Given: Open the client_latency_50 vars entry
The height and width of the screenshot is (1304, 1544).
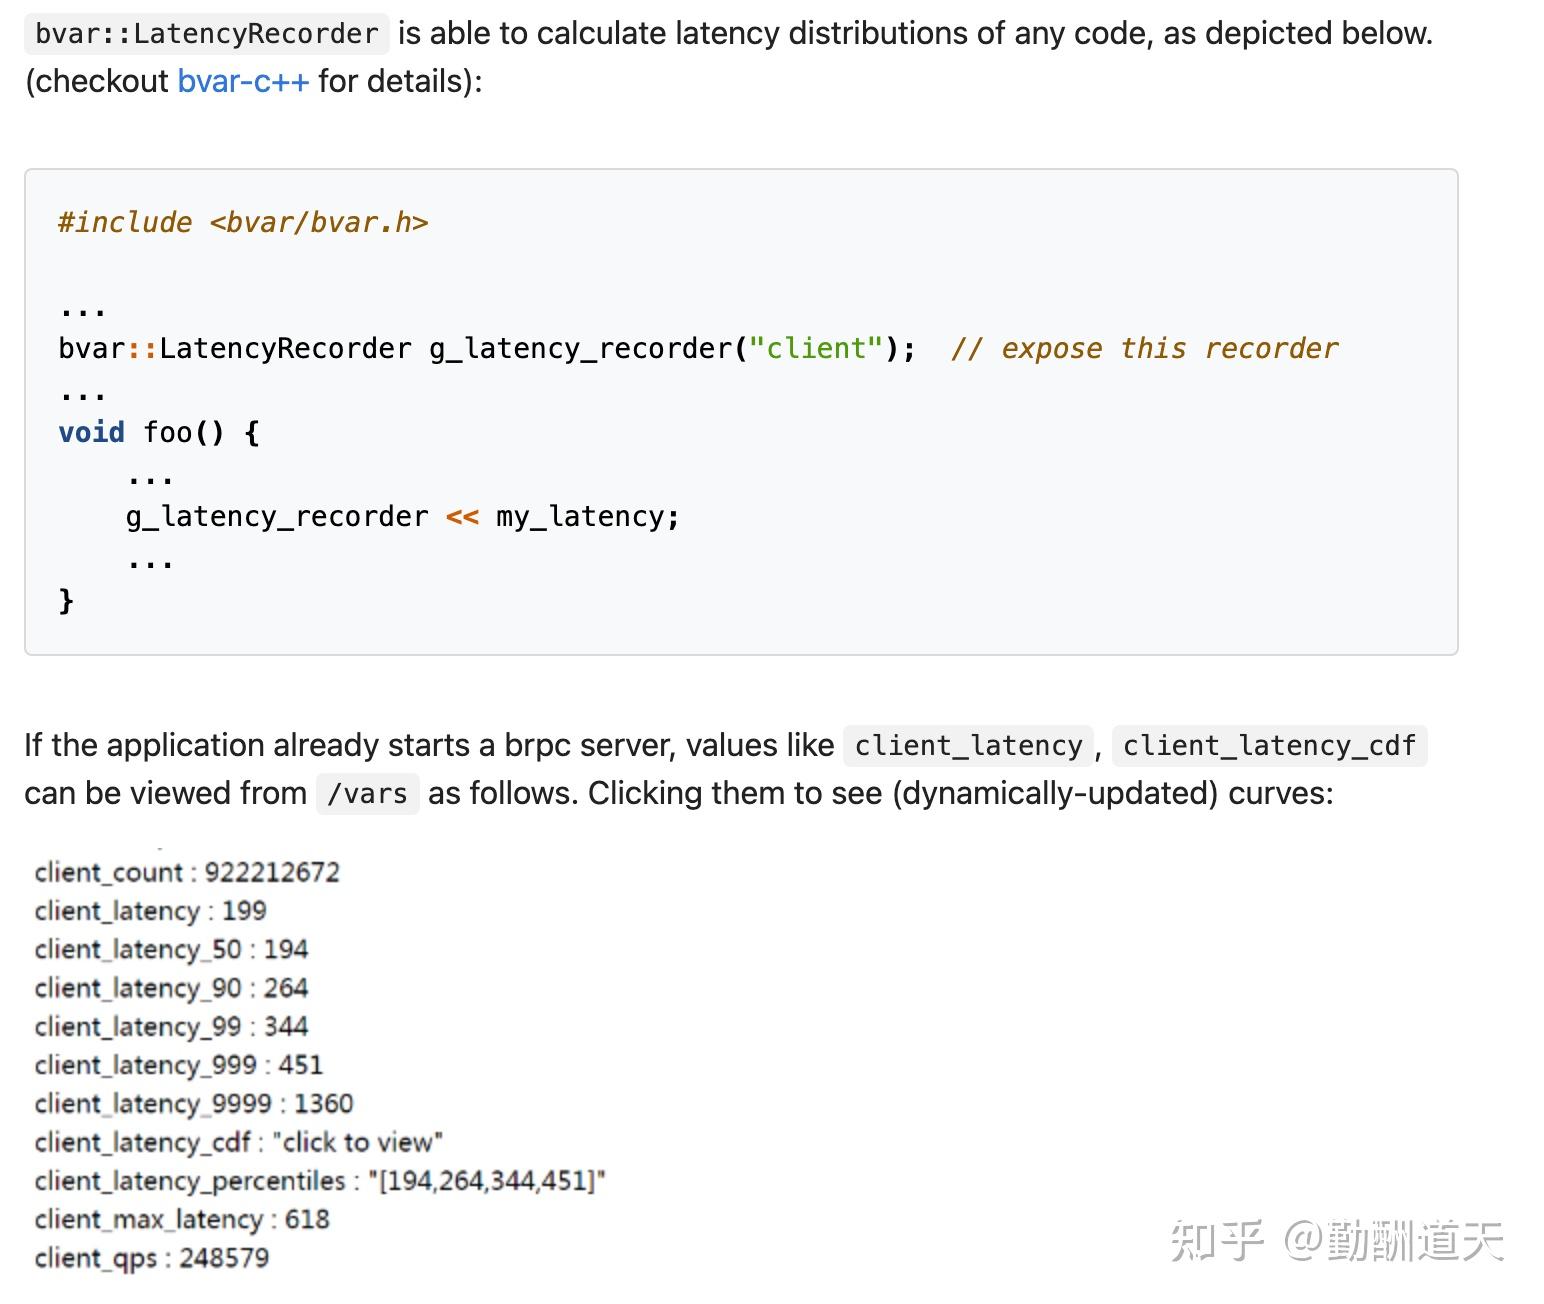Looking at the screenshot, I should [x=171, y=949].
